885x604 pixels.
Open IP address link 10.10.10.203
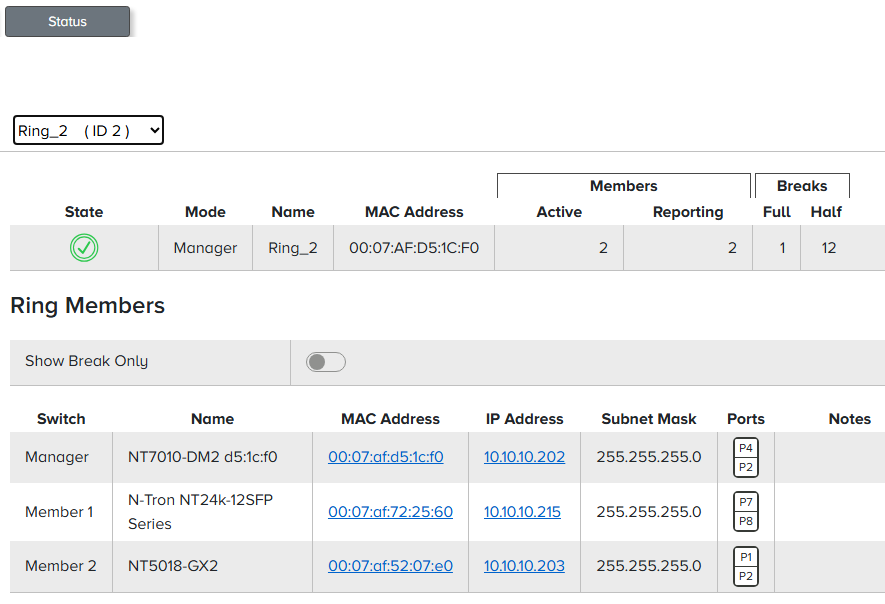click(x=524, y=566)
